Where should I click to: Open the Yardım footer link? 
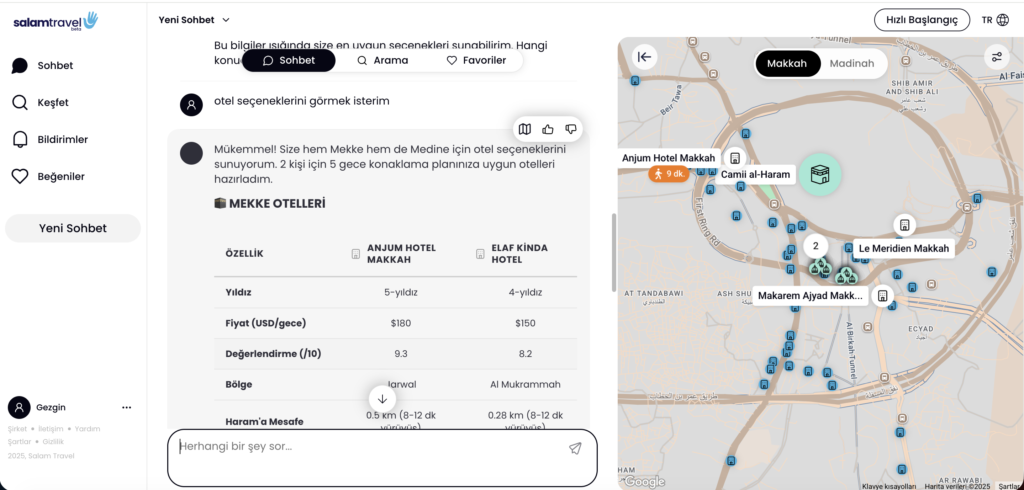click(88, 429)
